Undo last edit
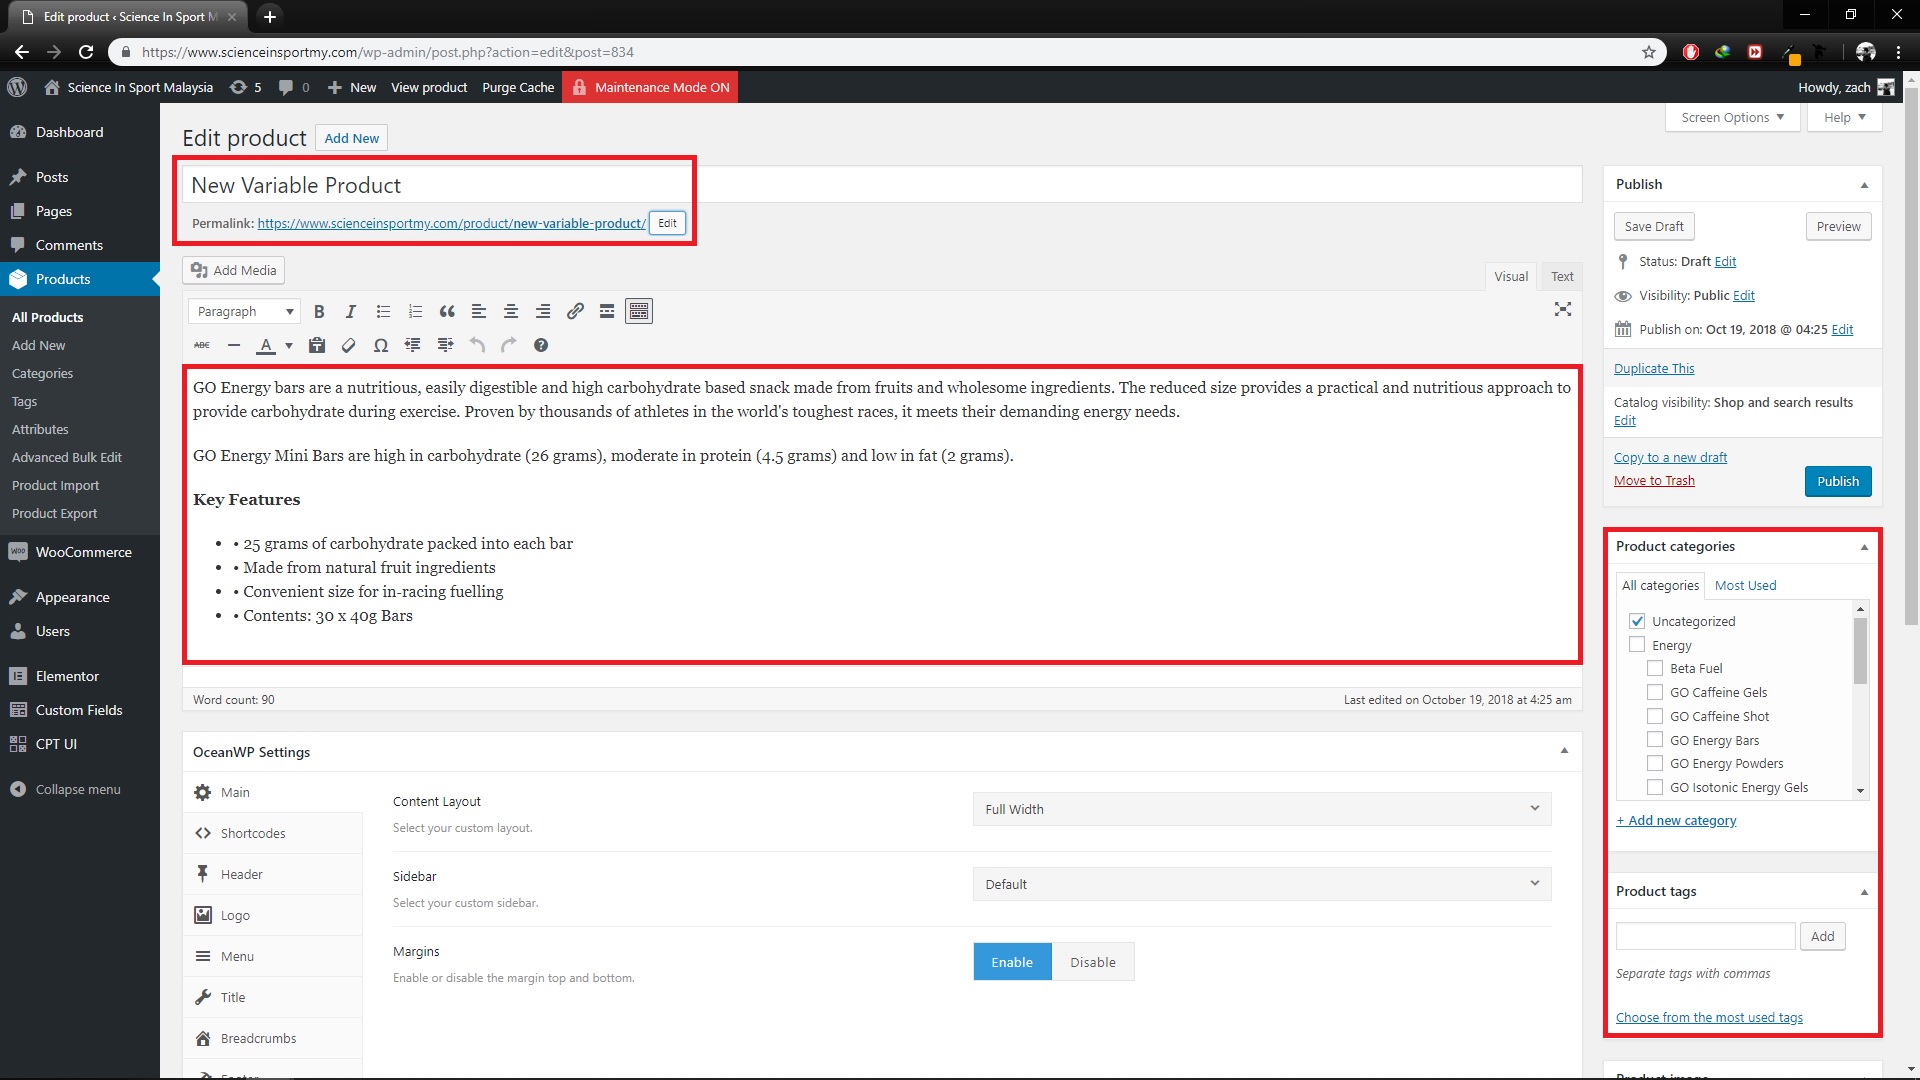Image resolution: width=1920 pixels, height=1080 pixels. pyautogui.click(x=477, y=345)
